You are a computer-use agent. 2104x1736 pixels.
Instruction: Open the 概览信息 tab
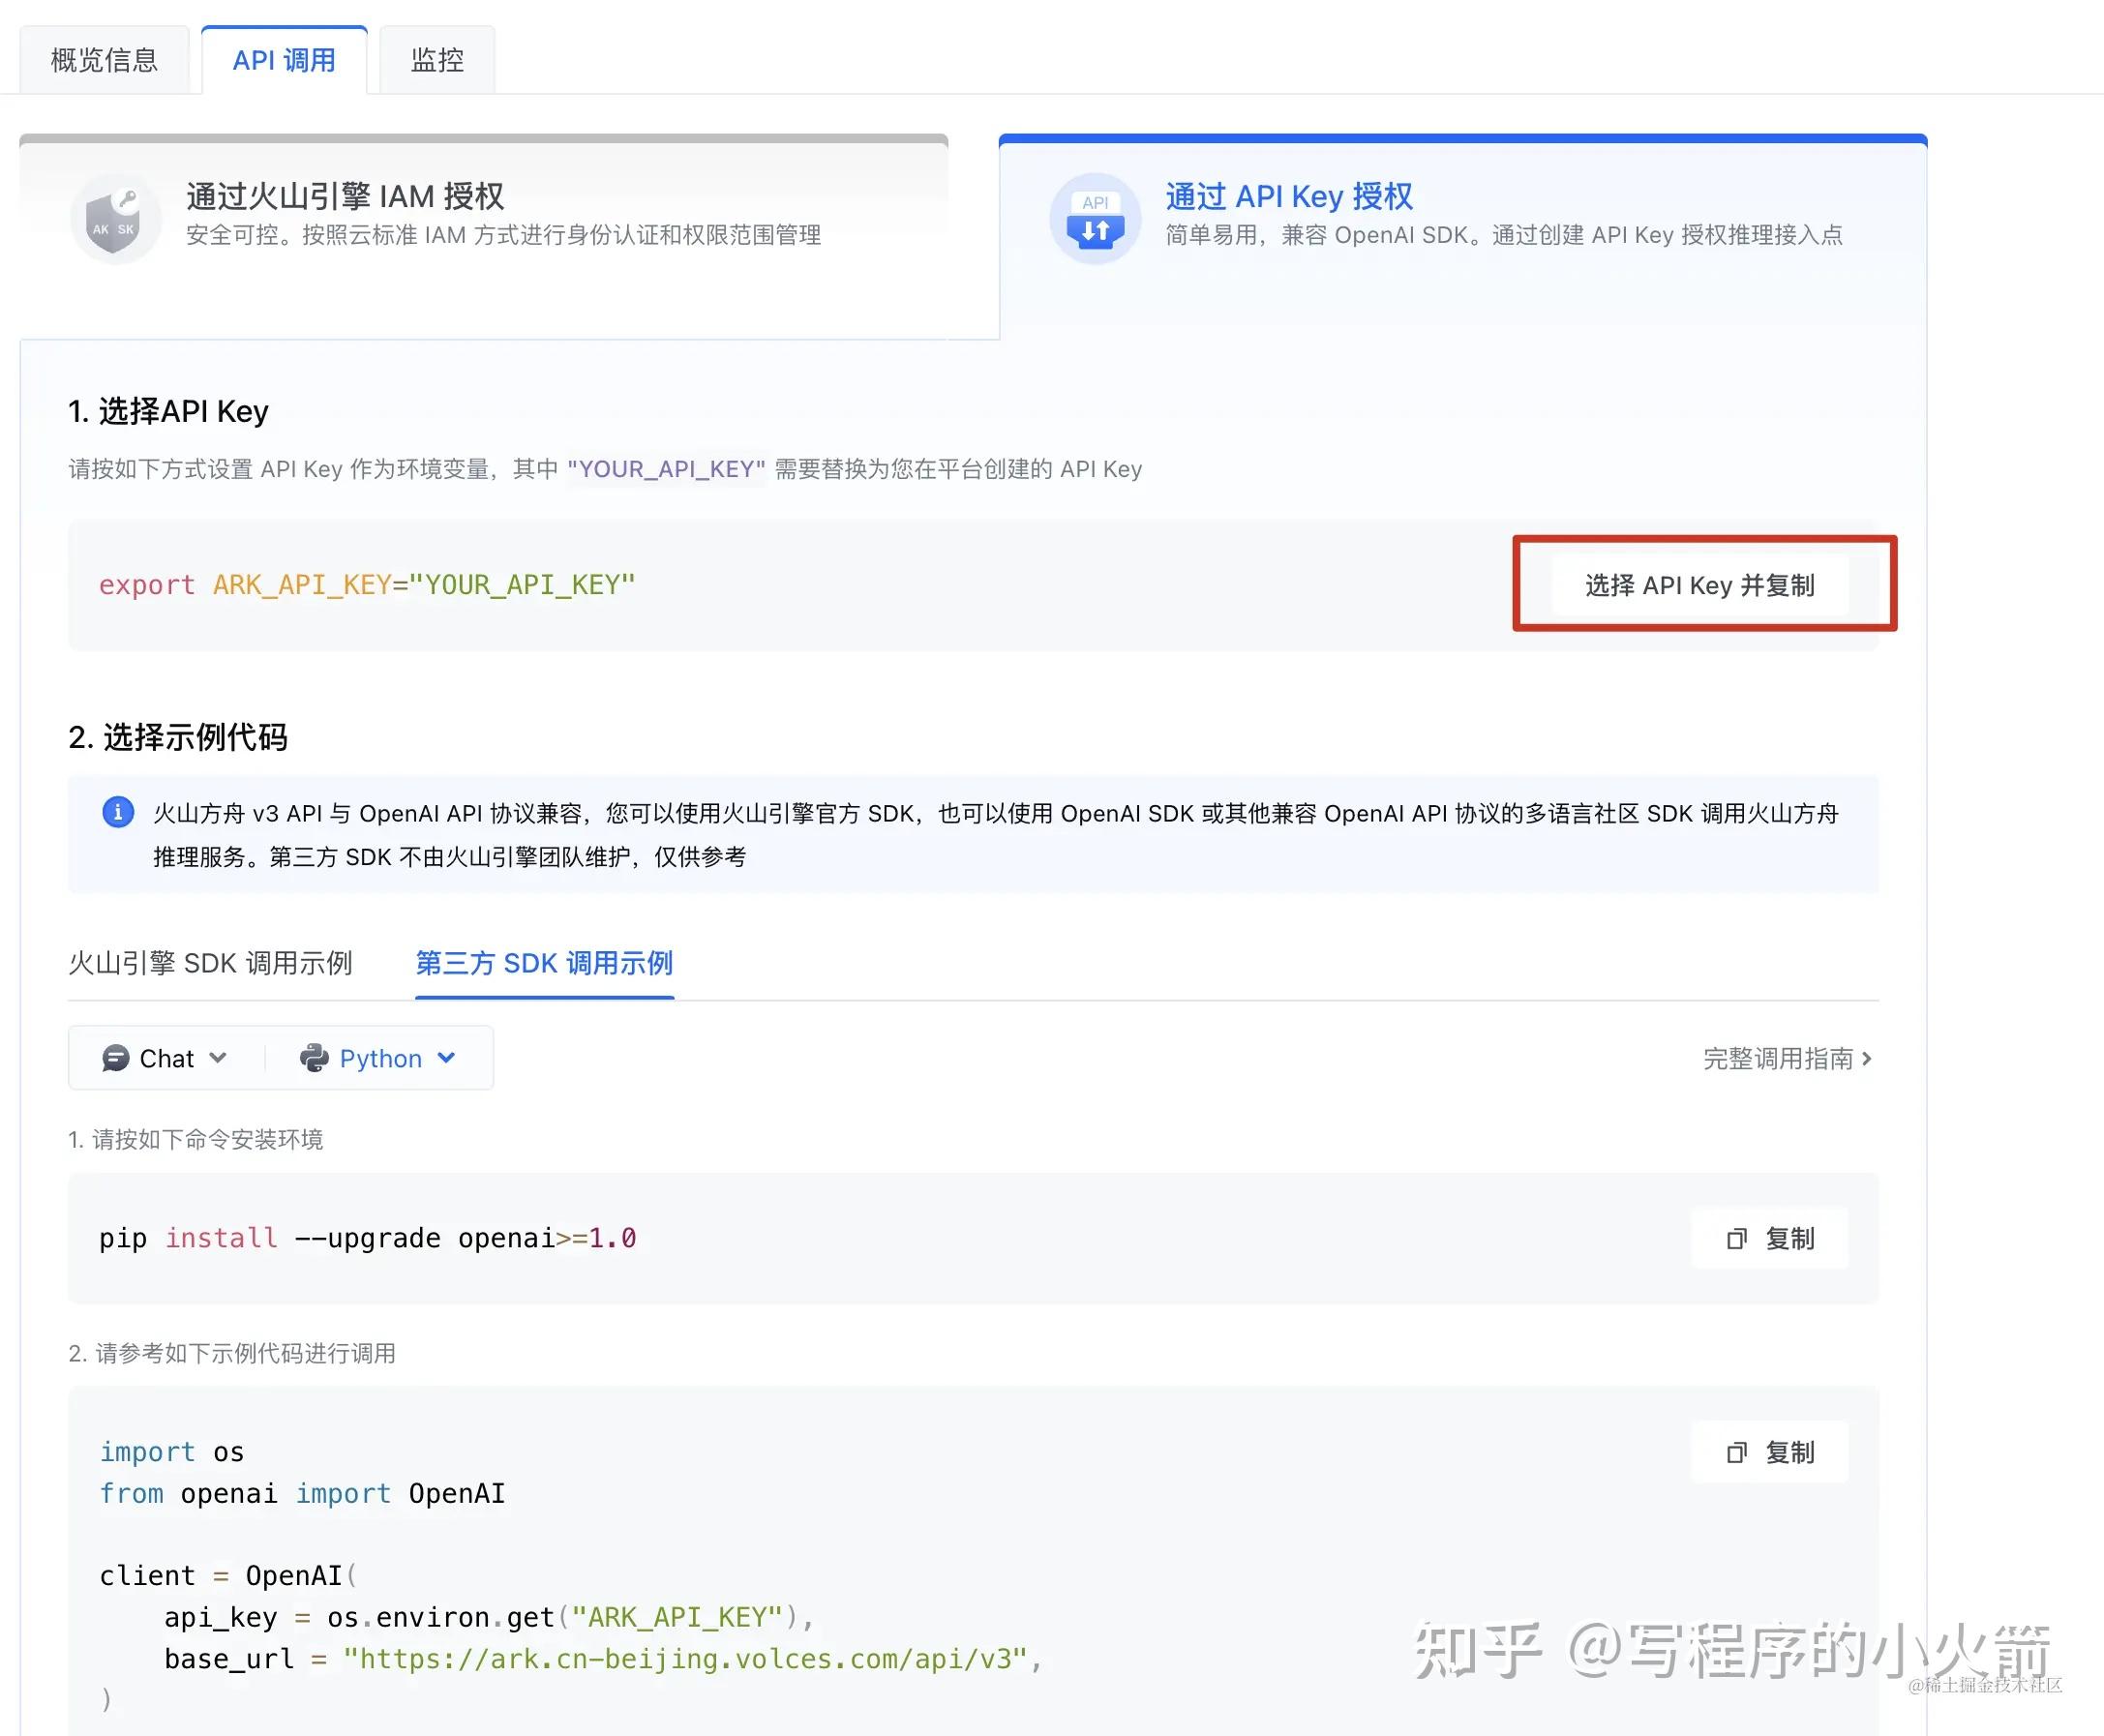103,60
